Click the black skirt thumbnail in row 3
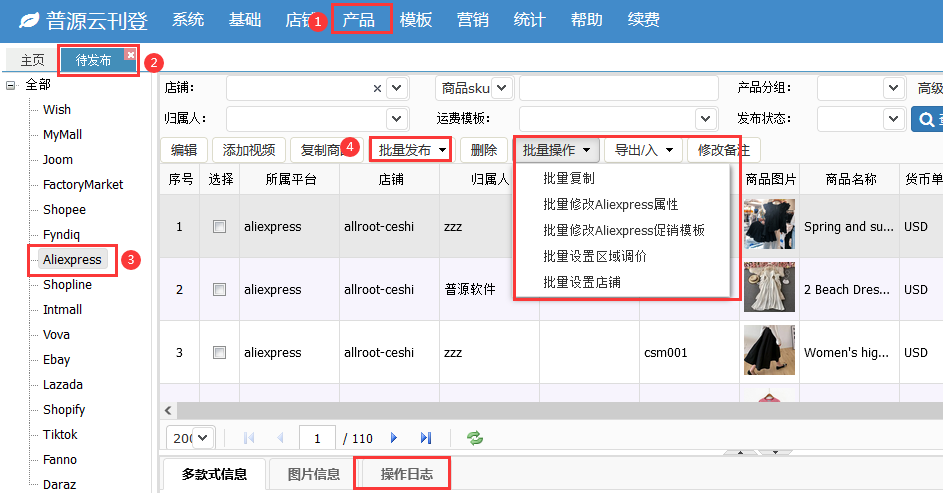943x493 pixels. 769,350
